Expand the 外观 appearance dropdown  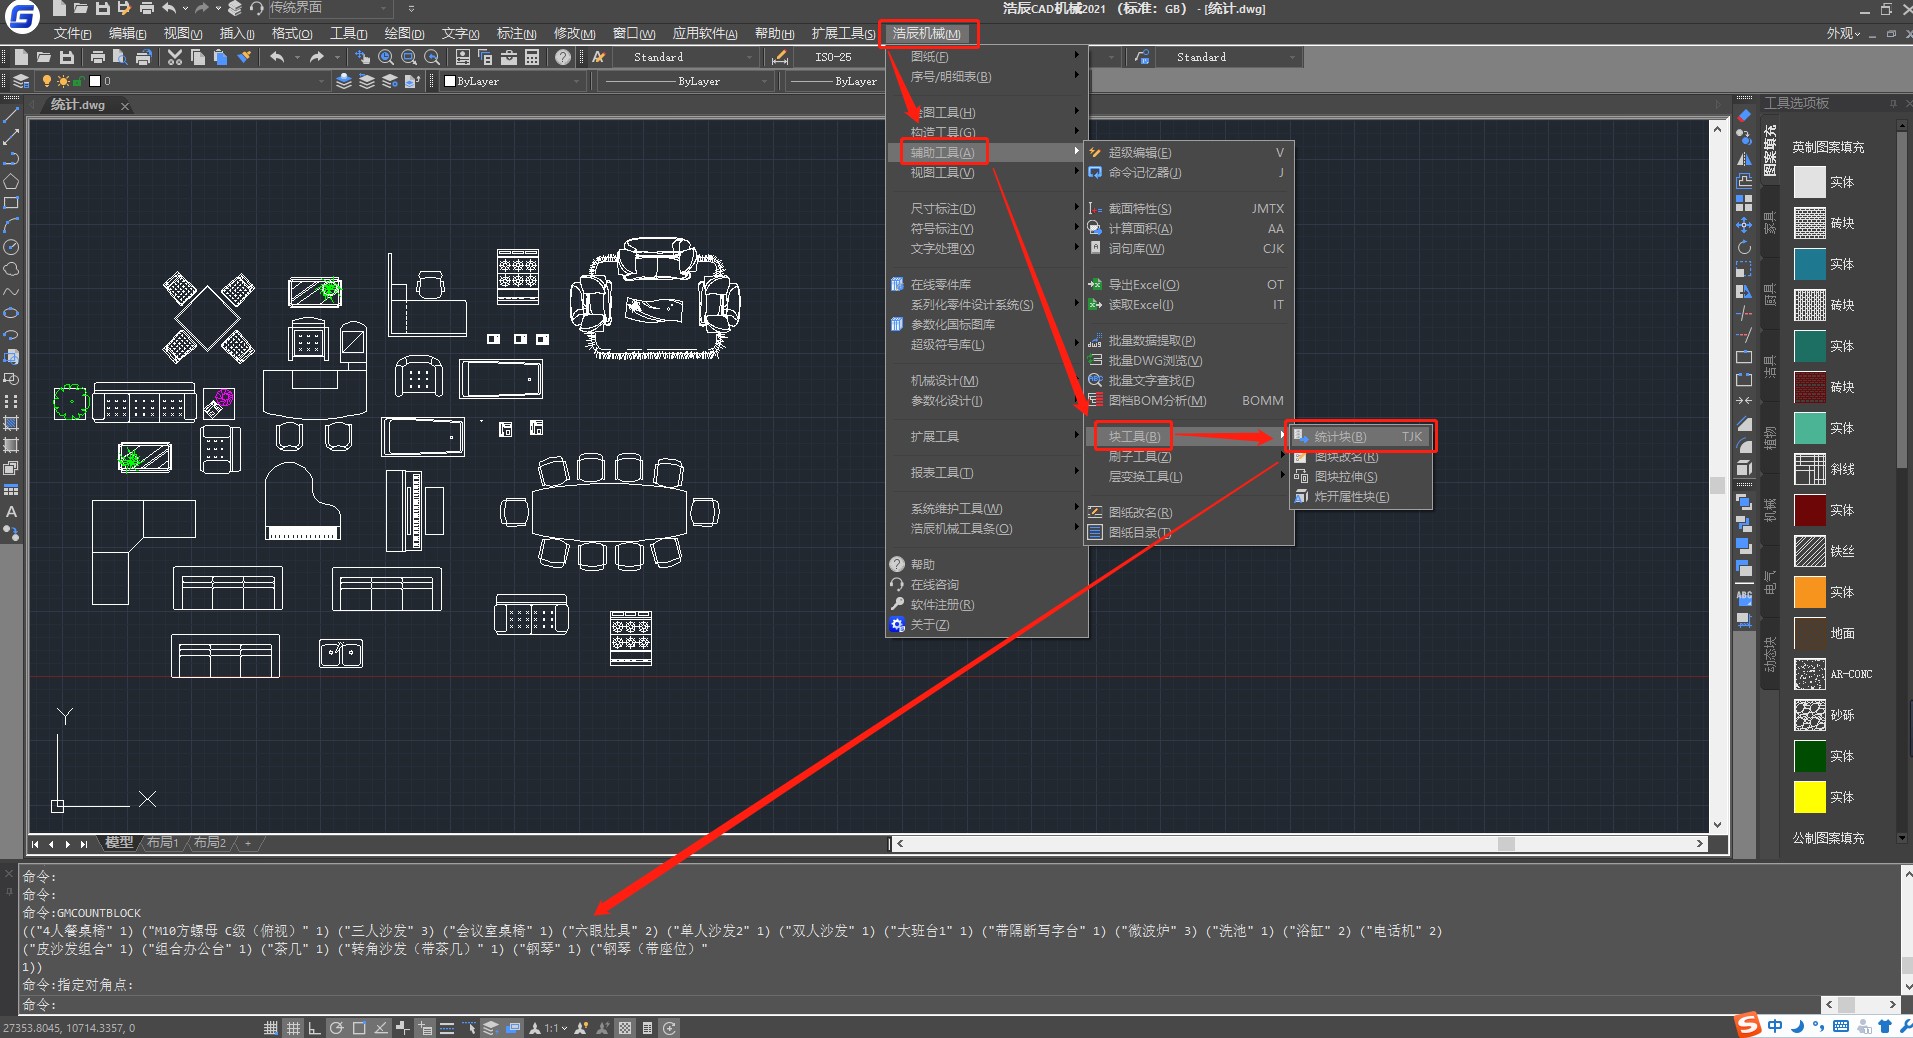1843,33
